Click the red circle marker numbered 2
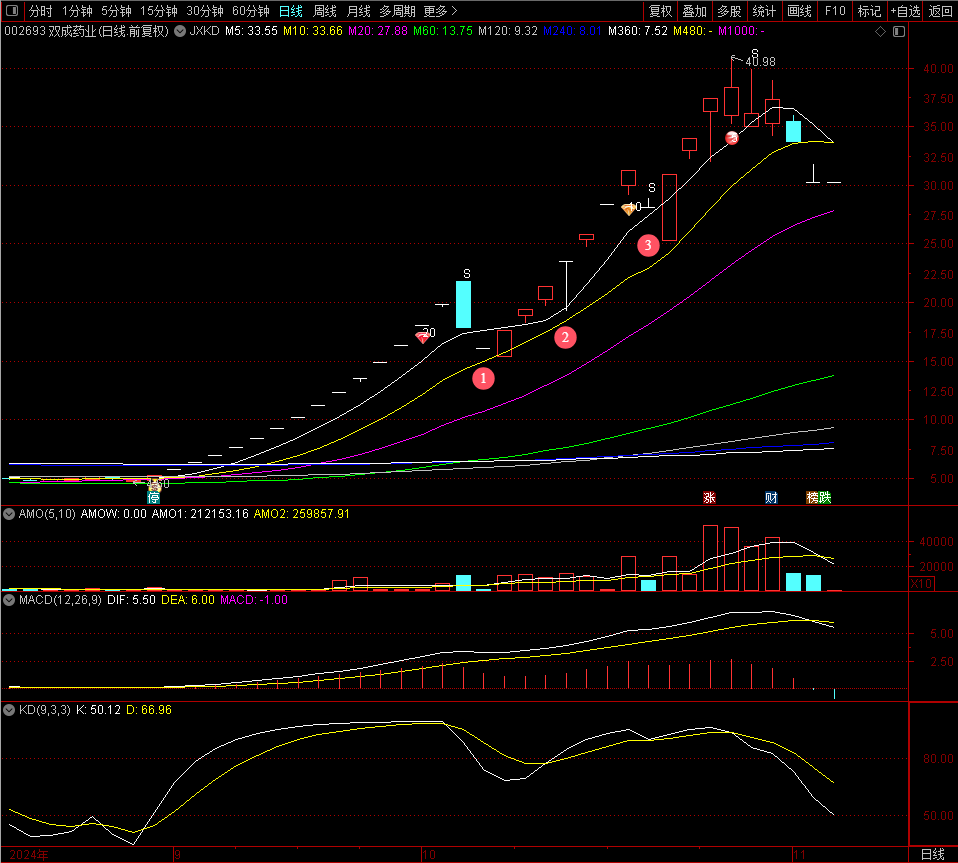 click(565, 337)
